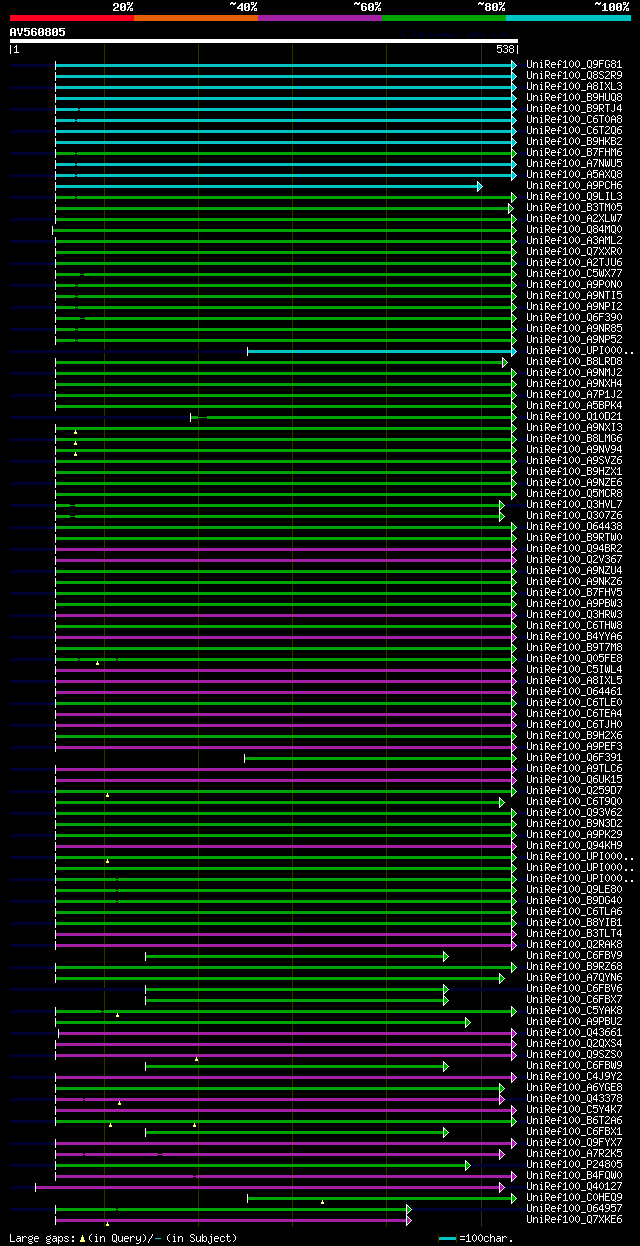Click the UniRef100_B4YYA6 label

click(x=574, y=637)
